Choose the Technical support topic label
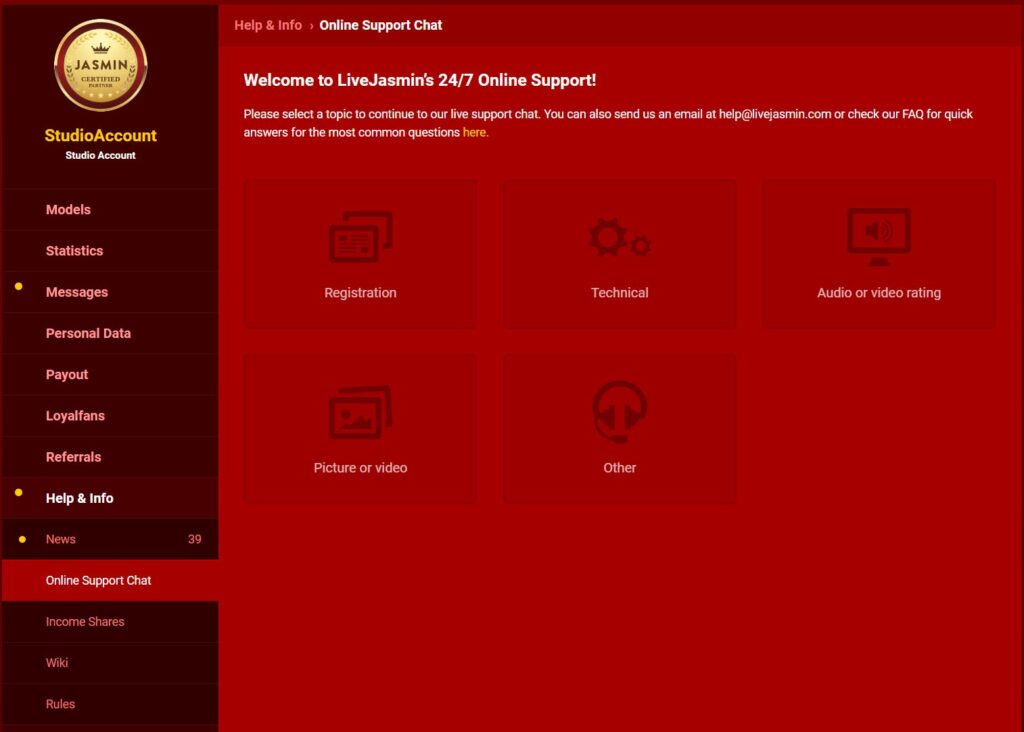This screenshot has width=1024, height=732. [620, 293]
